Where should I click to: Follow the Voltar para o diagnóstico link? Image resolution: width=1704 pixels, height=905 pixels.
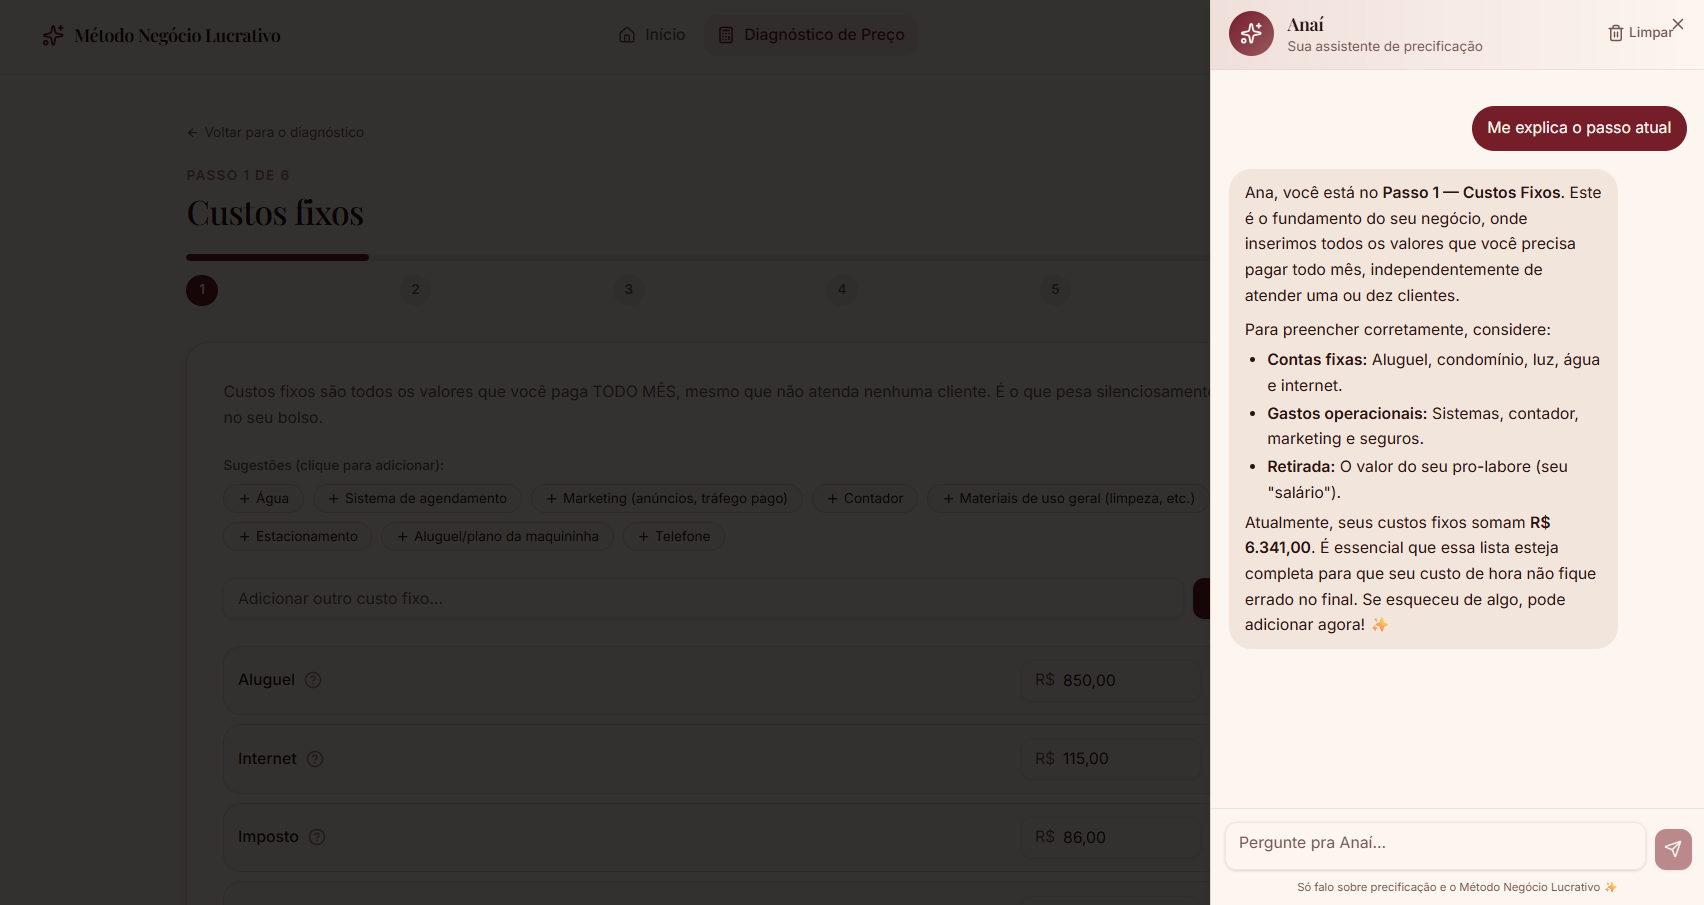(x=284, y=132)
